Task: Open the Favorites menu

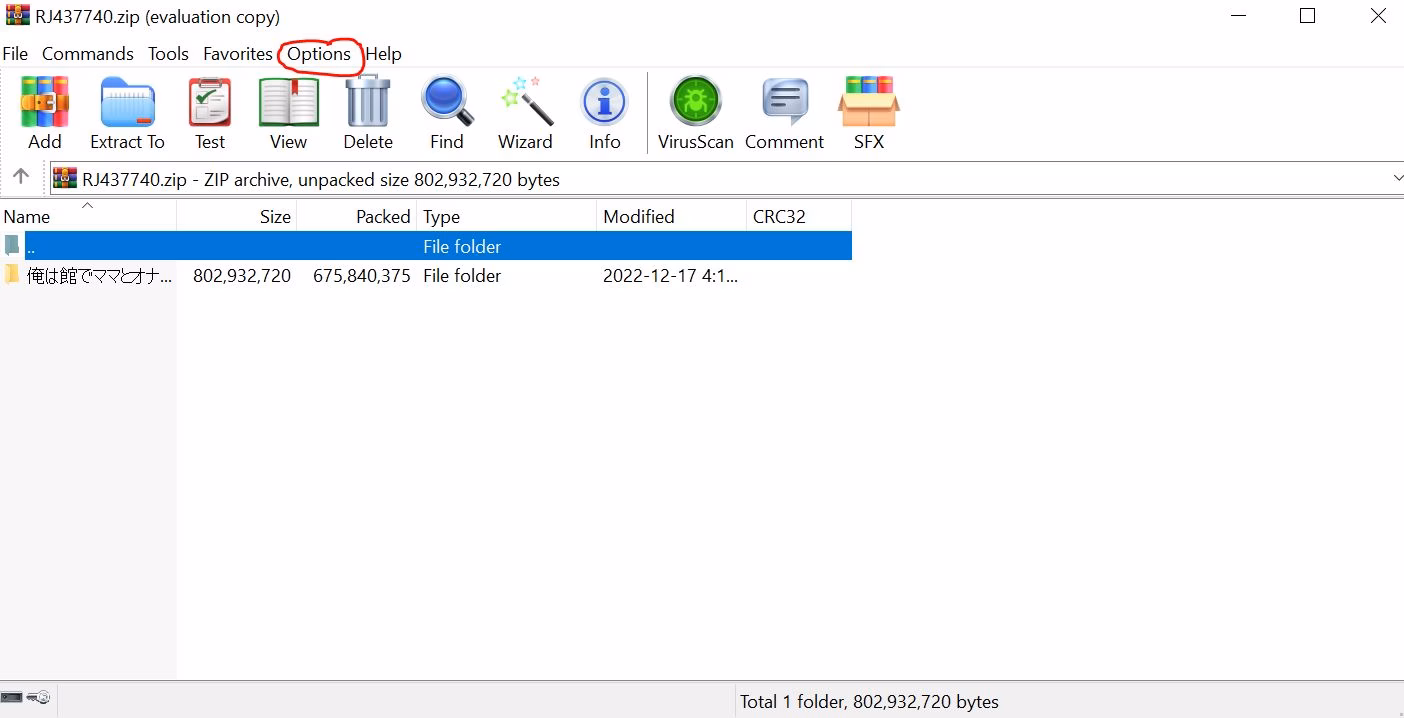Action: click(237, 54)
